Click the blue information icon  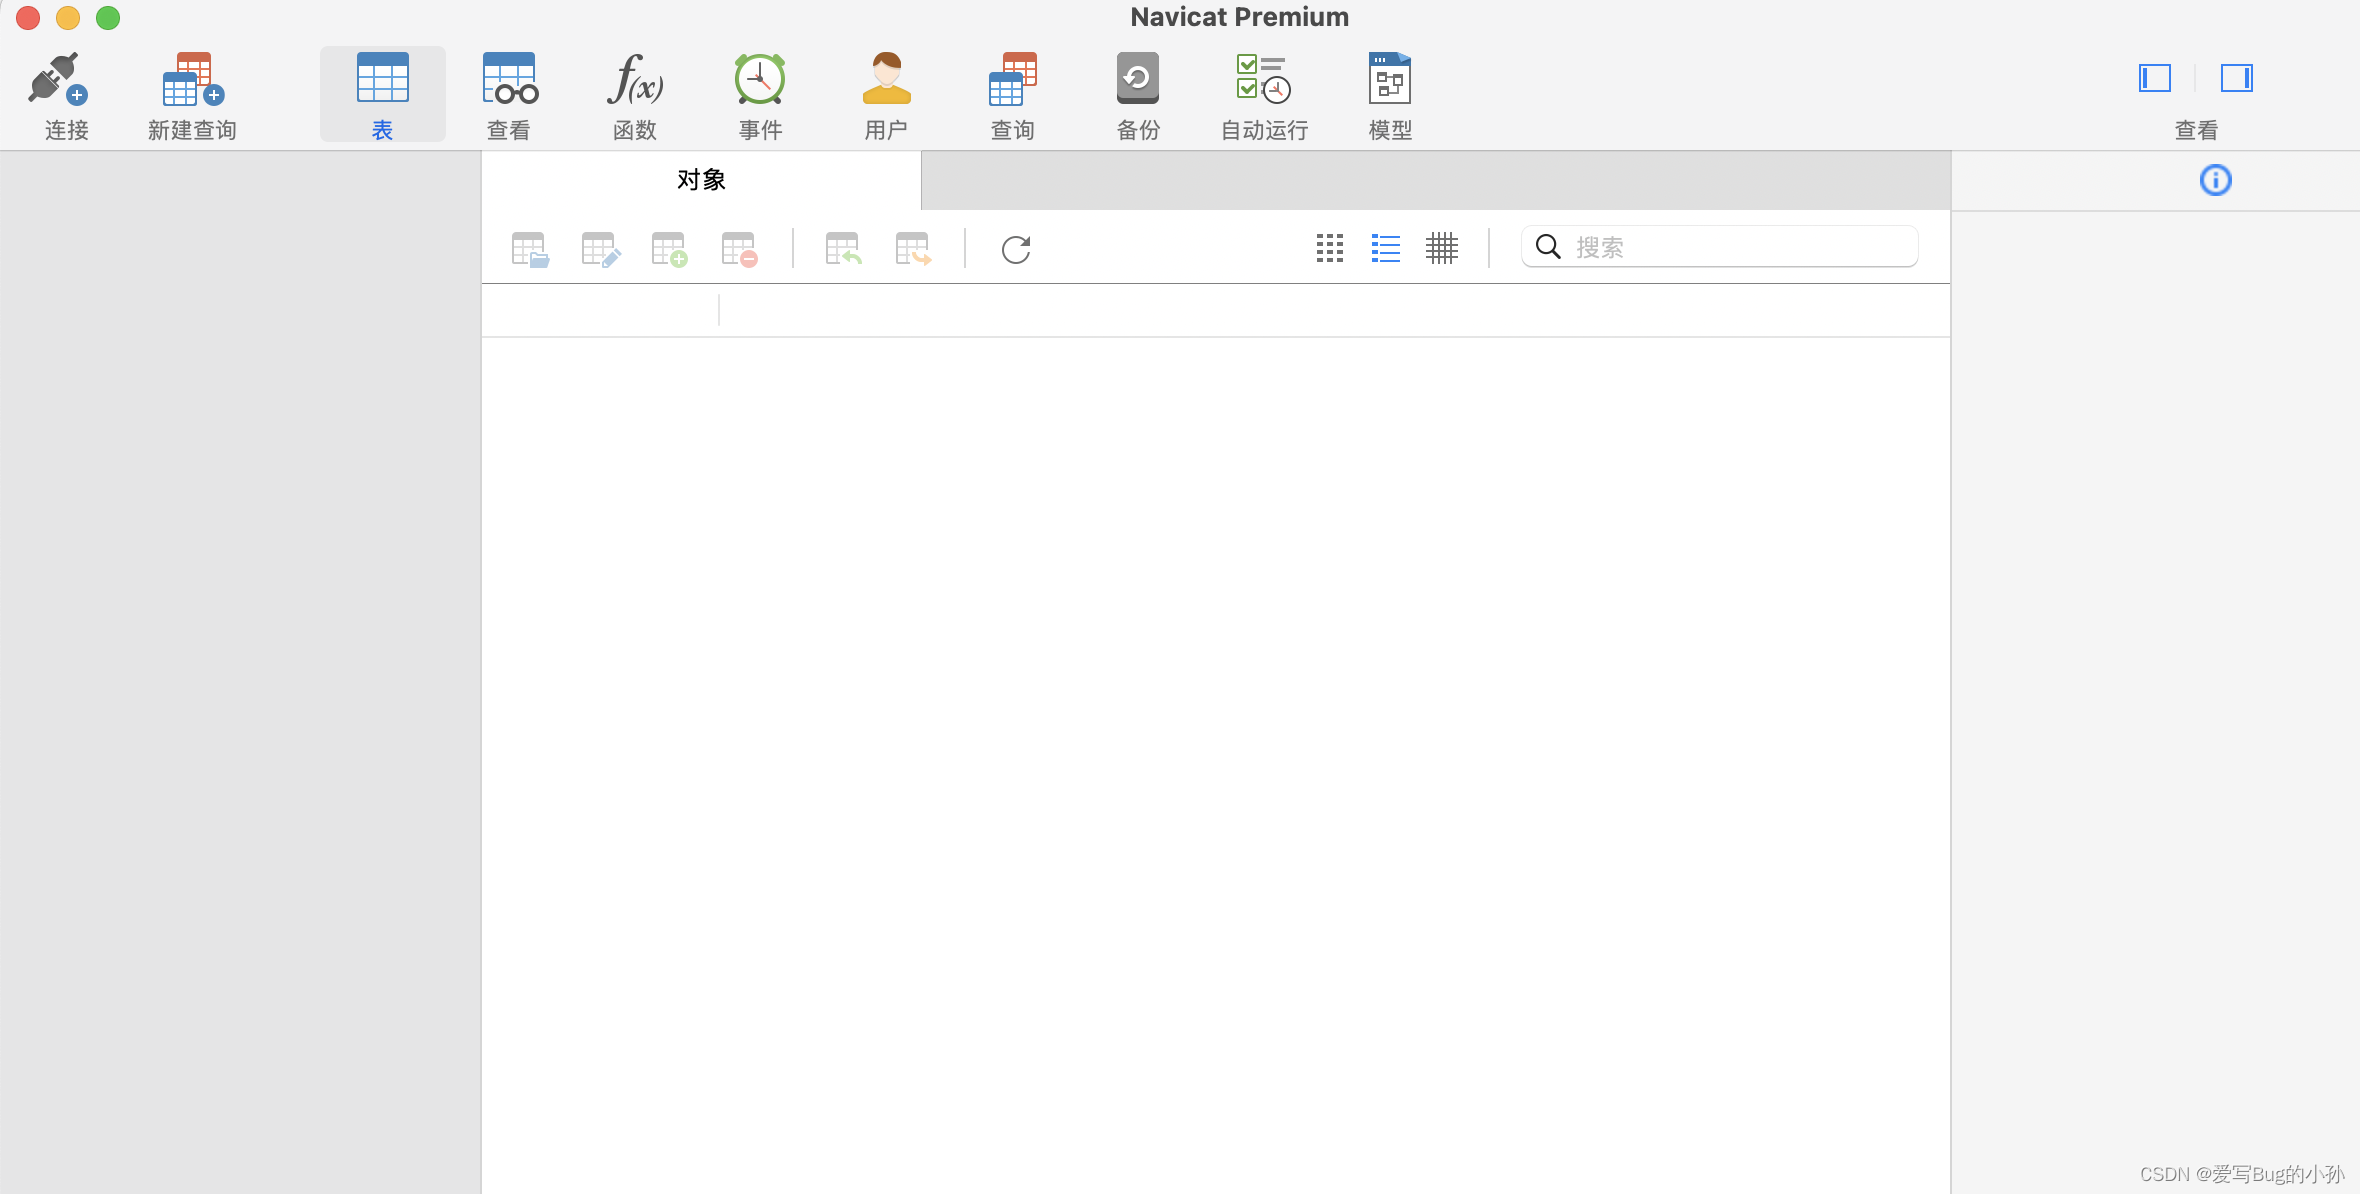[x=2216, y=180]
